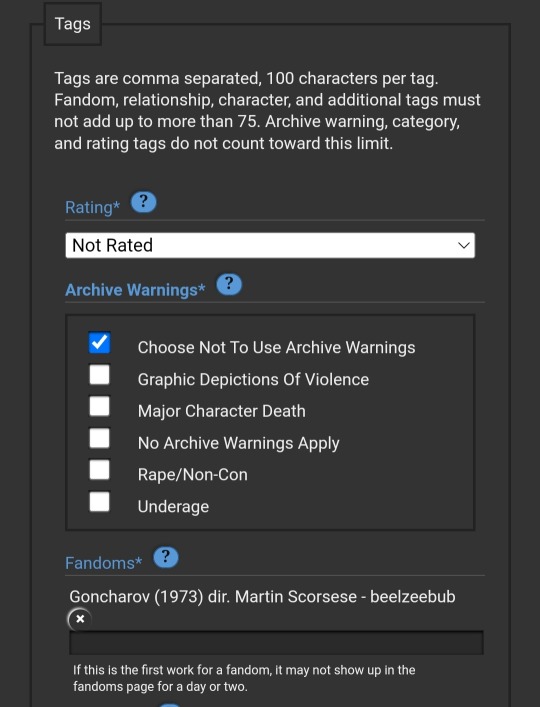Remove the Goncharov fandom tag with the x icon
Screen dimensions: 540x707
tap(80, 619)
